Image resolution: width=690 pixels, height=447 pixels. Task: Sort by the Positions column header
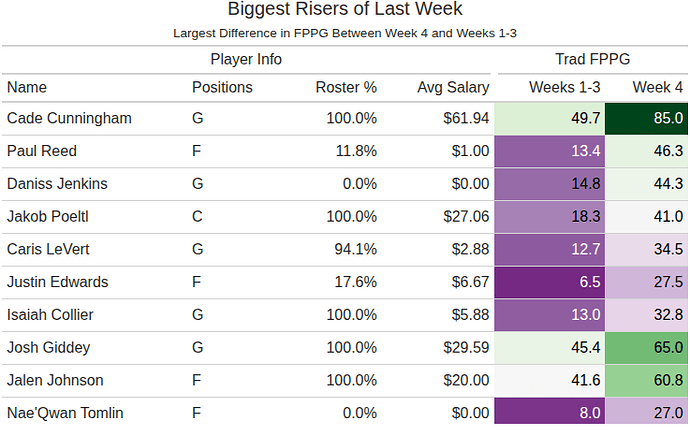point(222,88)
